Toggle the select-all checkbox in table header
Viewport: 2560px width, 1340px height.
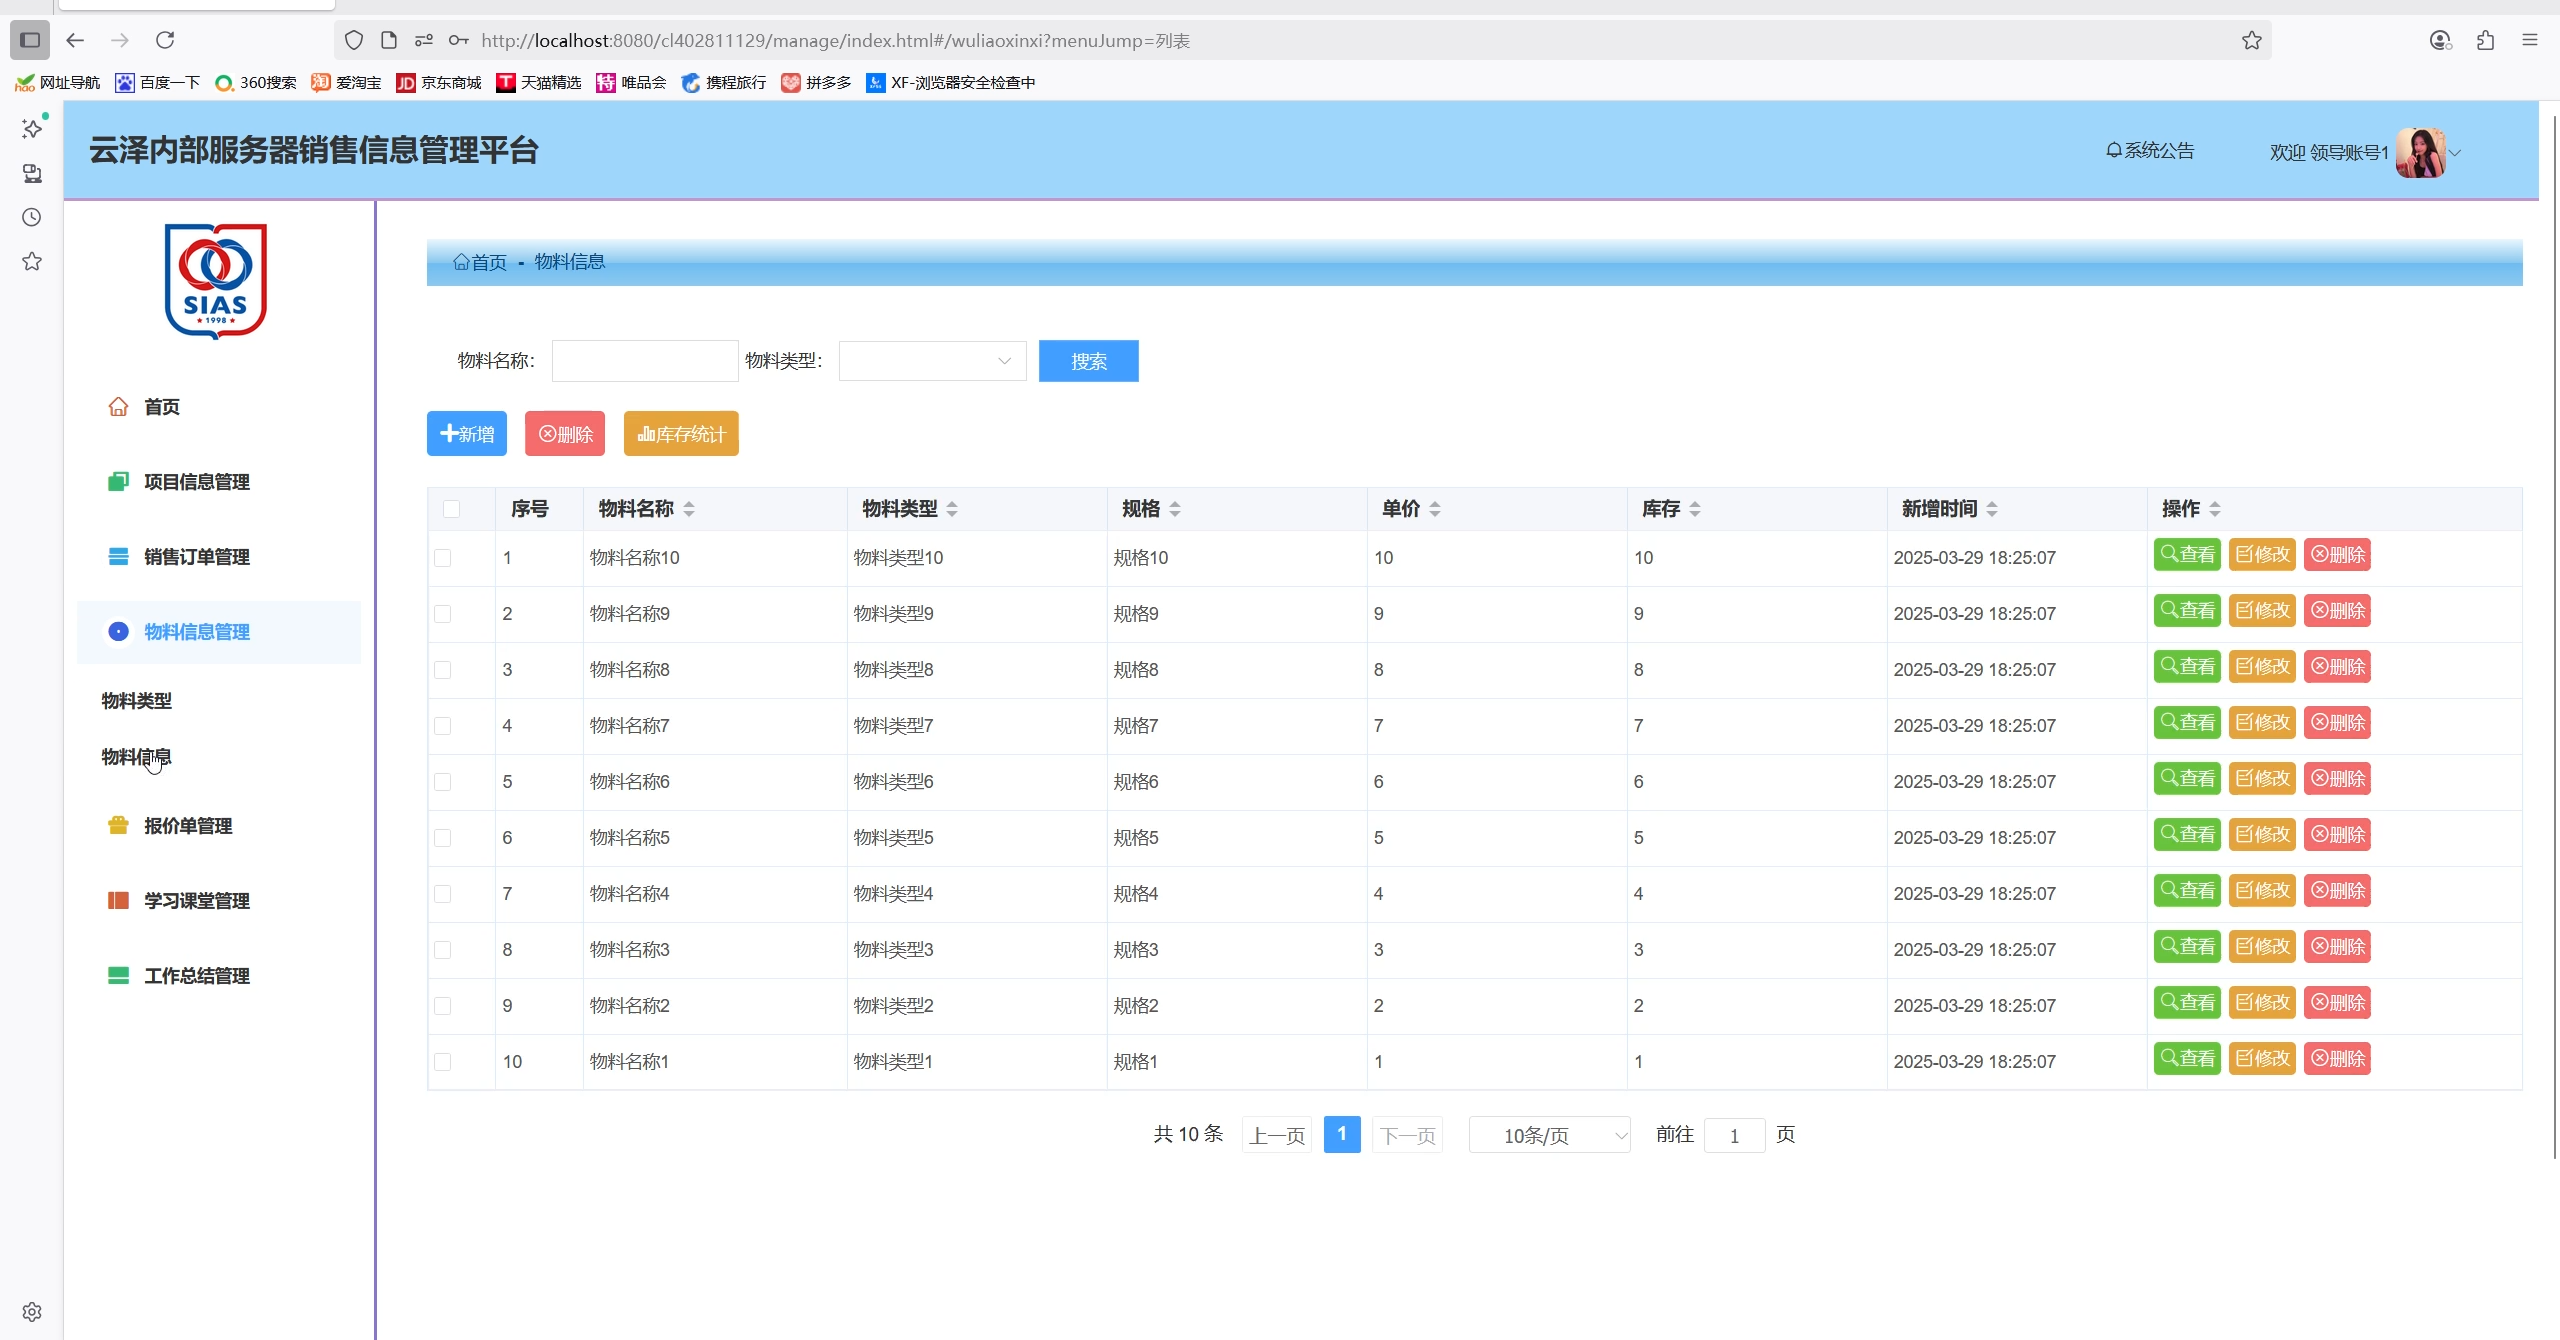[x=451, y=509]
